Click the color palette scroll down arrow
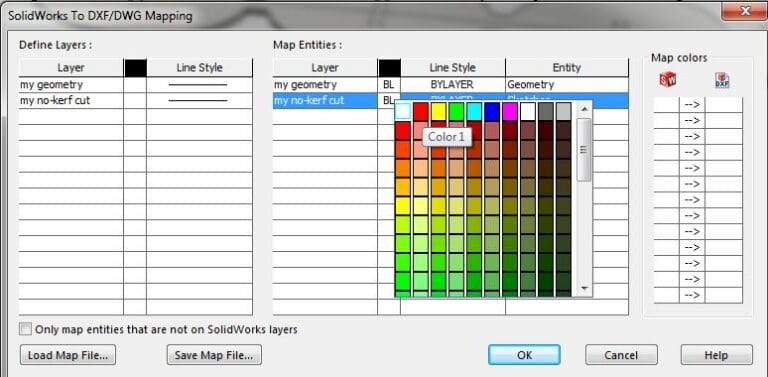 583,288
